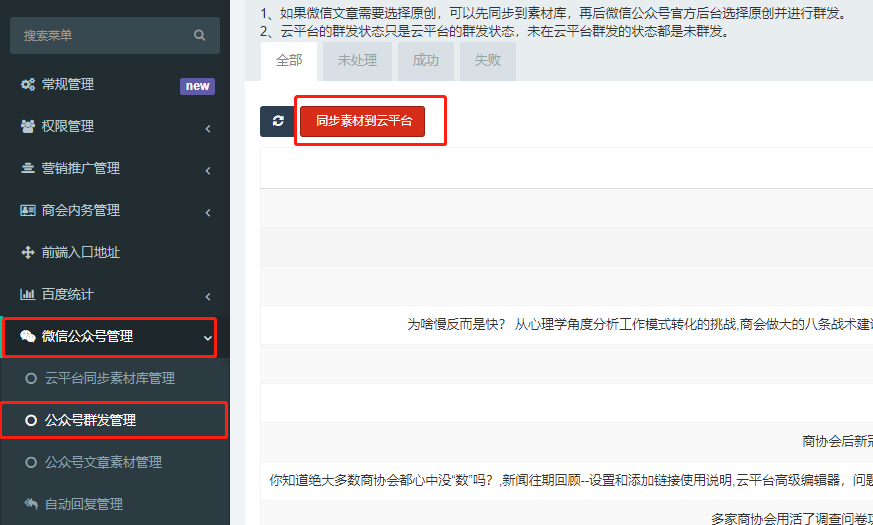Screen dimensions: 873x525
Task: Open 云平台同步素材库管理 in the sidebar
Action: click(110, 378)
